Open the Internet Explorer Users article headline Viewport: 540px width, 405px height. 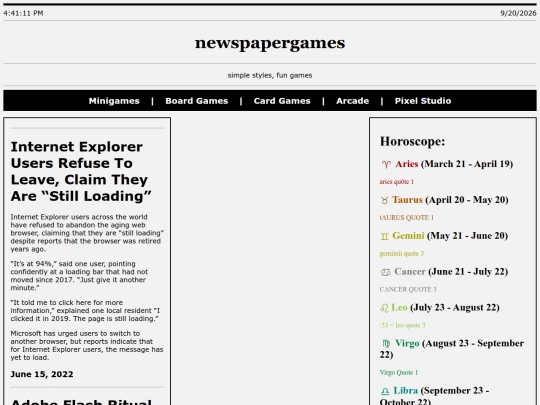click(x=81, y=171)
